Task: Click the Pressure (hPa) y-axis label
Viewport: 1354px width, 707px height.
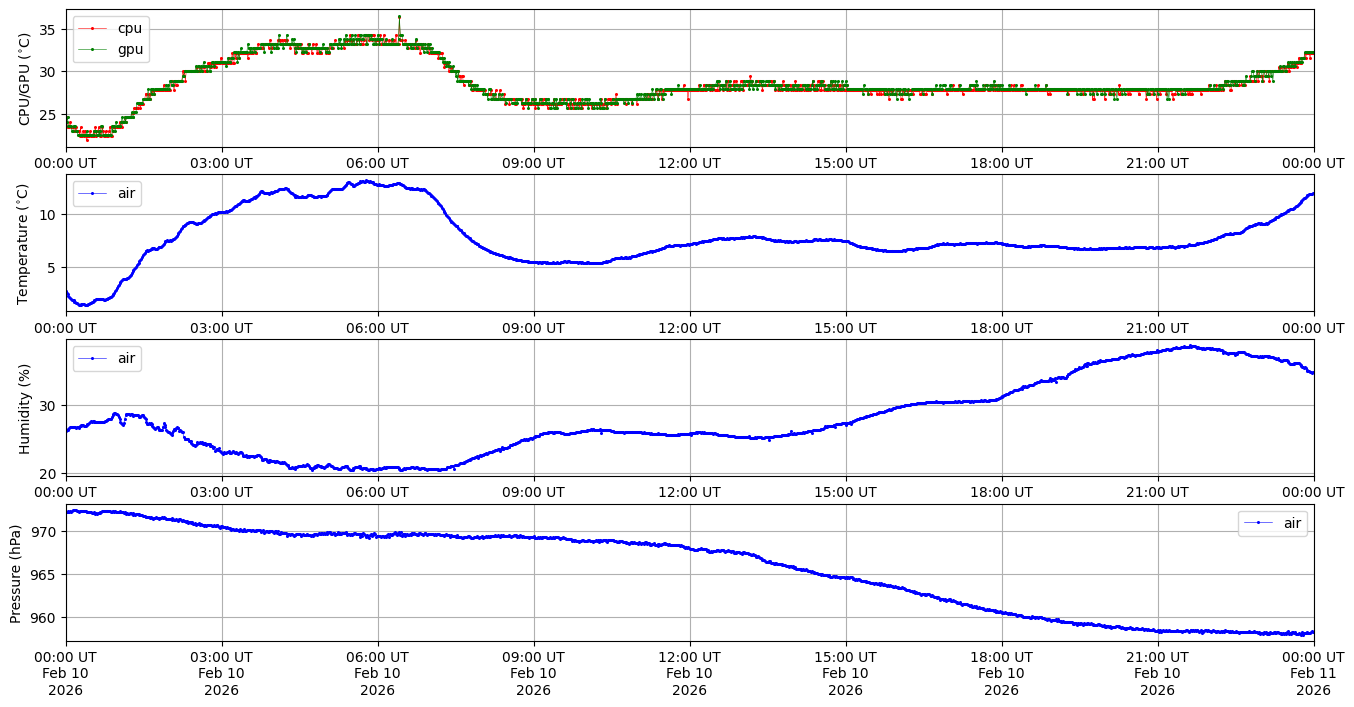Action: 16,573
